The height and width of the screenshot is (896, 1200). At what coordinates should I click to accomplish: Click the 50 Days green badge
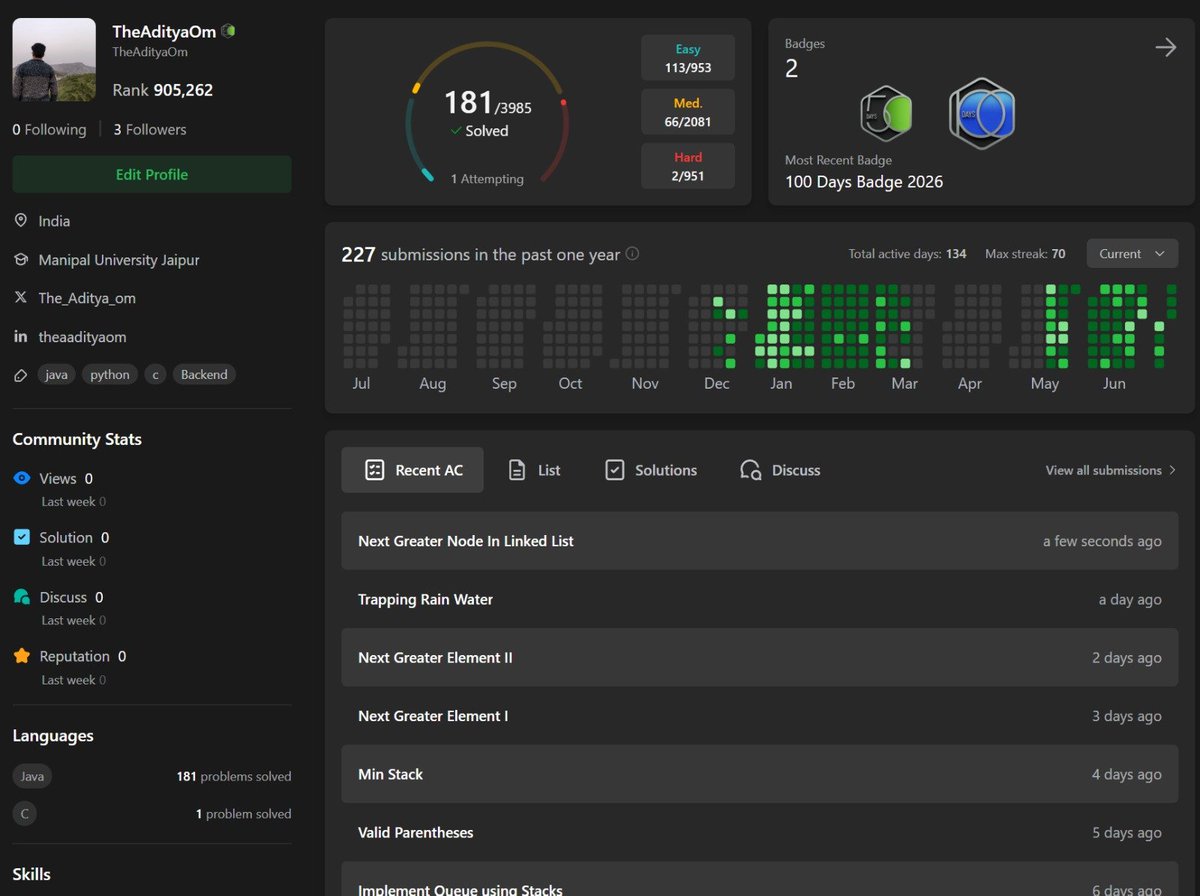coord(886,113)
